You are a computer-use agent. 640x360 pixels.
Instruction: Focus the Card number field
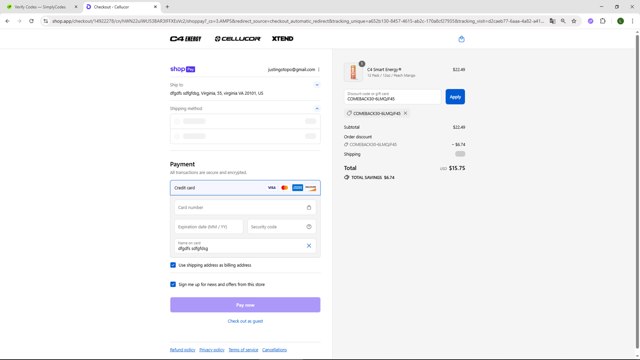click(x=245, y=207)
